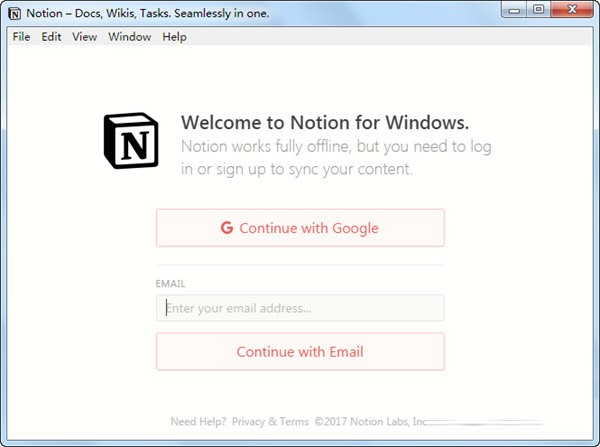The height and width of the screenshot is (447, 600).
Task: Open the Need Help? link
Action: 198,421
